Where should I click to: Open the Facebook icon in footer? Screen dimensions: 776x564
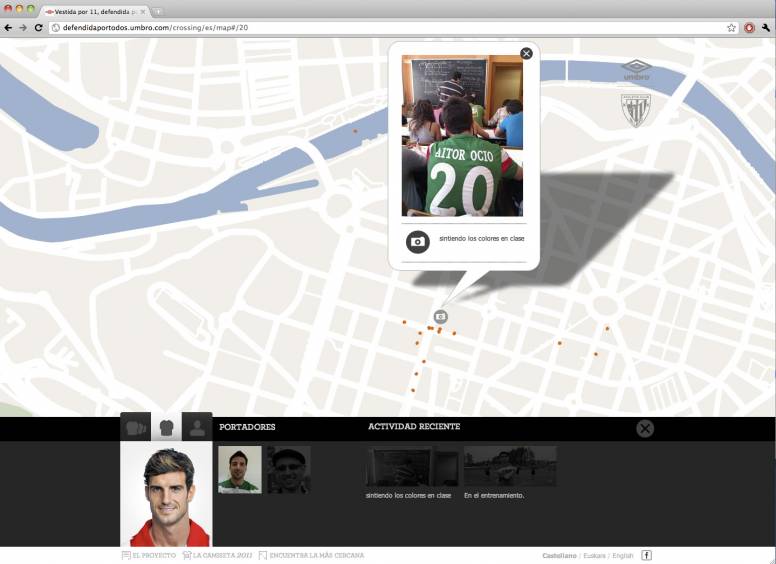pyautogui.click(x=646, y=555)
